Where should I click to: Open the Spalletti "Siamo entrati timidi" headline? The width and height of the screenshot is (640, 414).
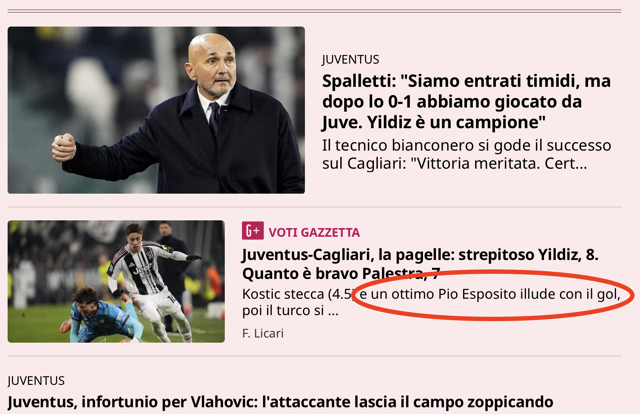coord(466,102)
